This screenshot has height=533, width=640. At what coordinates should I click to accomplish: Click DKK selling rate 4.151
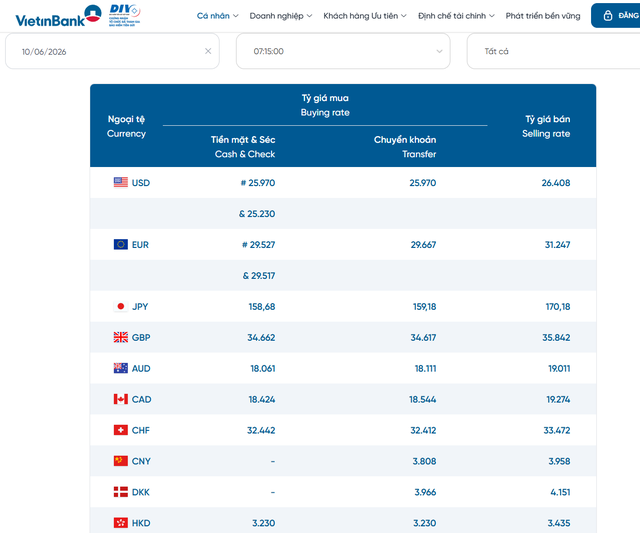click(560, 492)
